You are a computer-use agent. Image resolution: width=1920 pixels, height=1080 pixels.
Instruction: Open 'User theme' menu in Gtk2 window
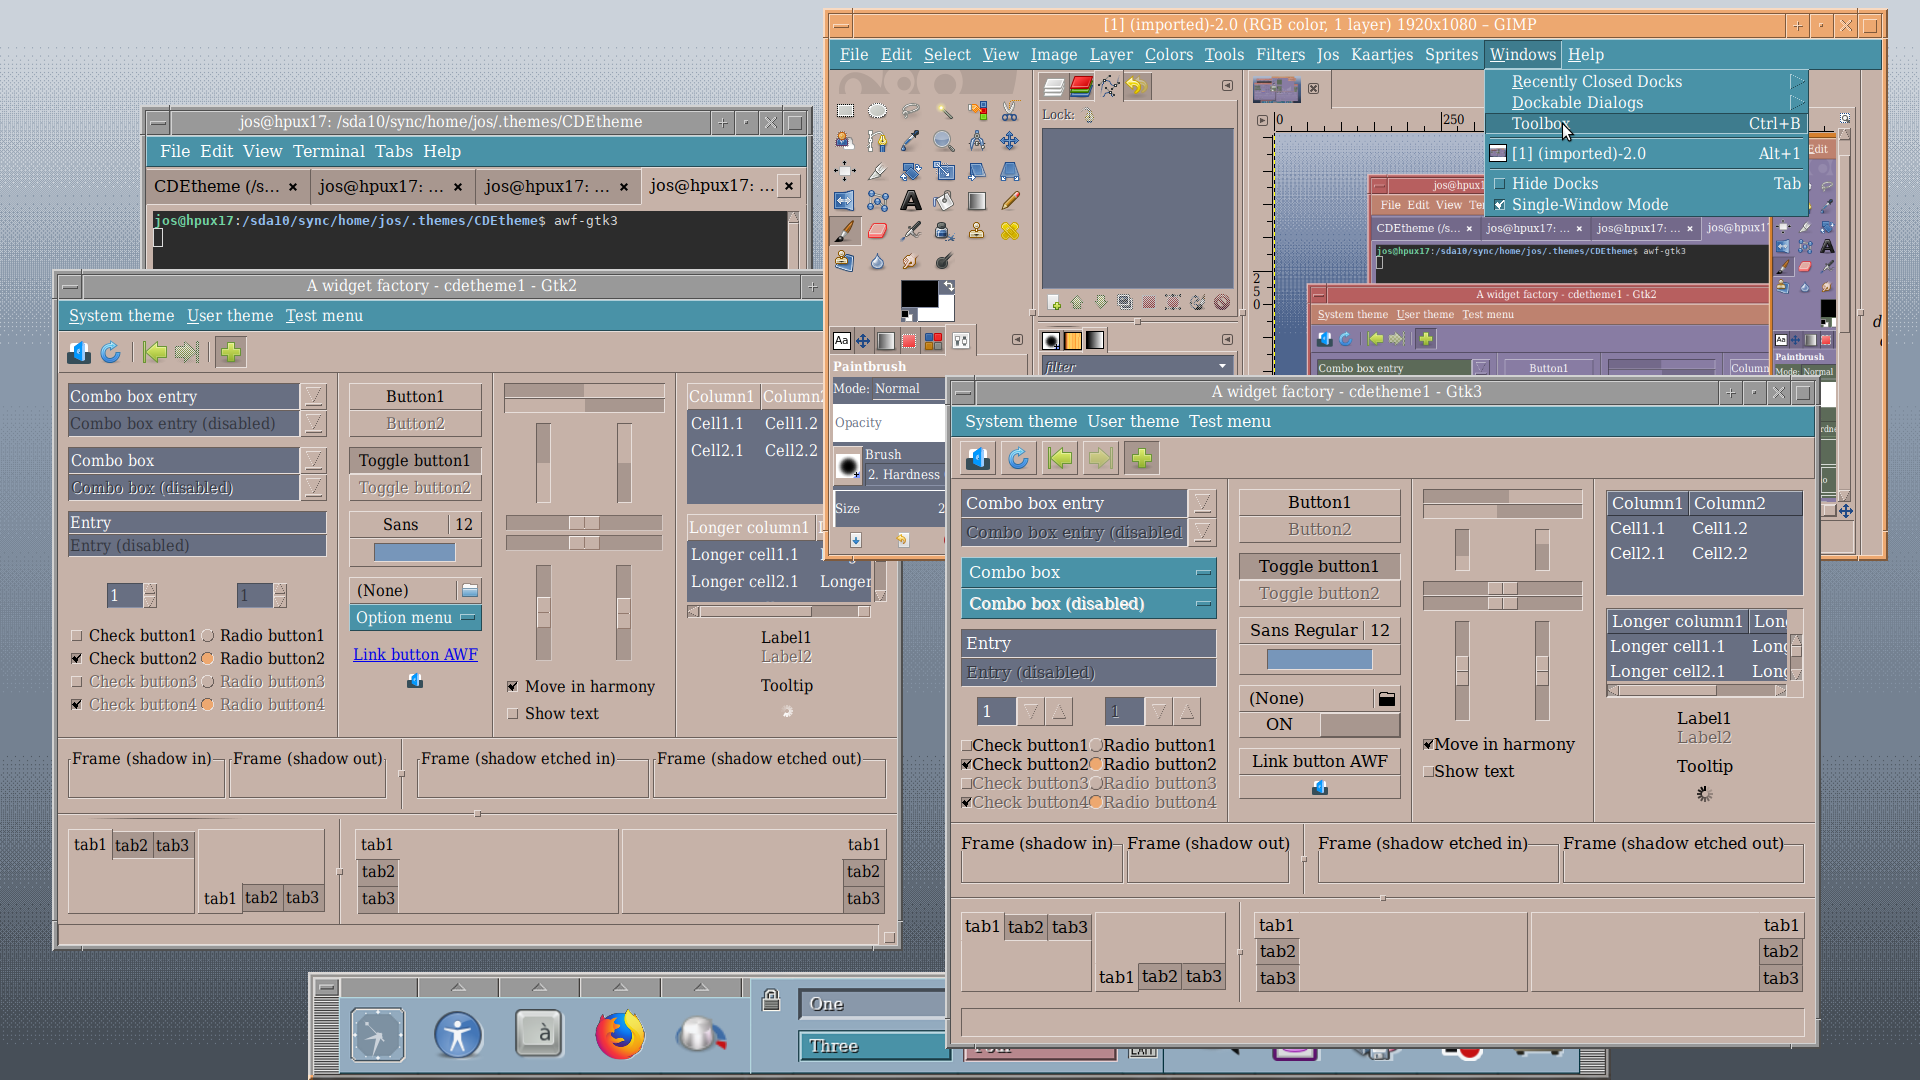coord(230,316)
